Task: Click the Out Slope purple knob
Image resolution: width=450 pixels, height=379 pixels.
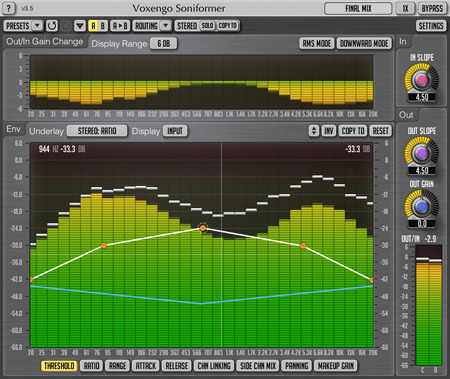Action: tap(421, 153)
